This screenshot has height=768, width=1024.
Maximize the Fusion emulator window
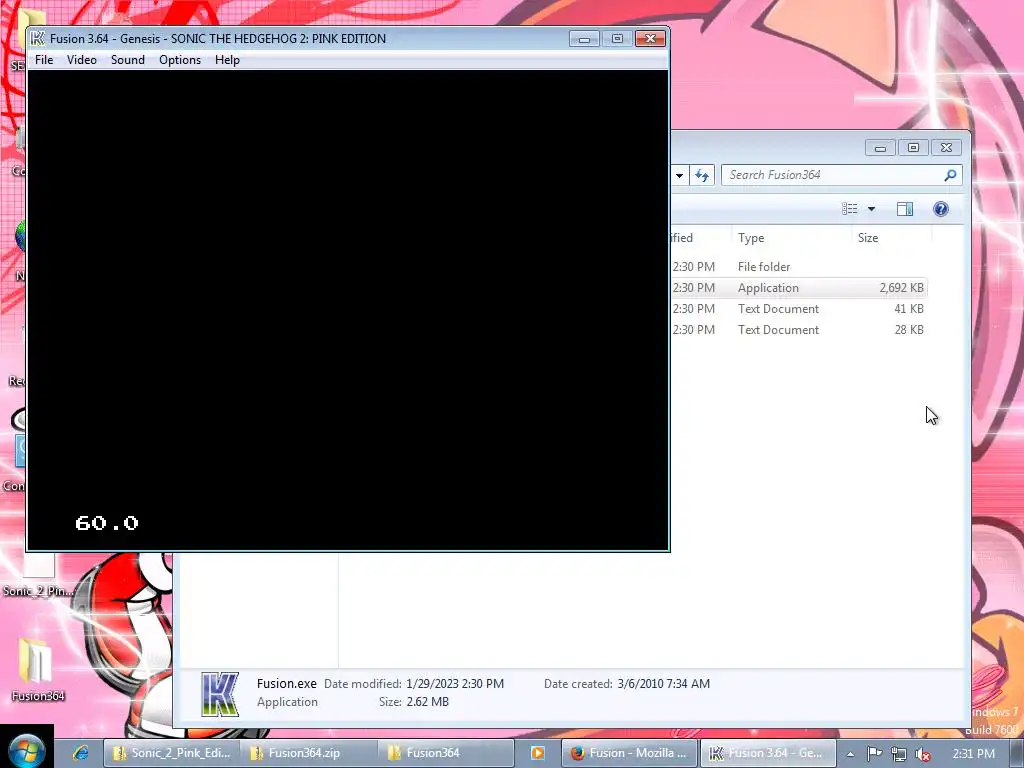point(617,39)
